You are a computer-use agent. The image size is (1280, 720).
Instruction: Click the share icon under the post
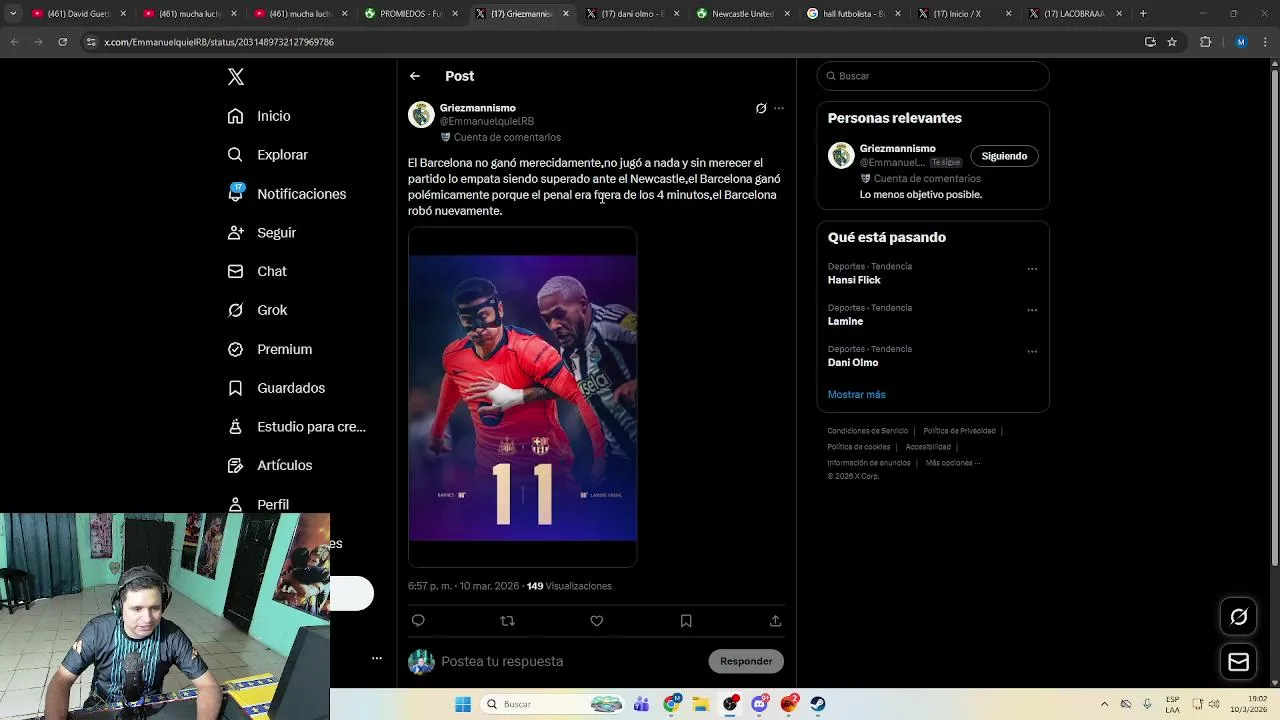(775, 621)
